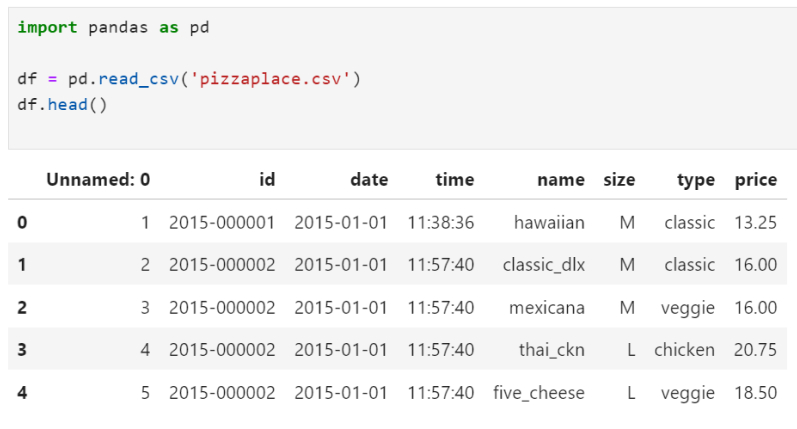Select the 'hawaiian' name cell

coord(549,222)
